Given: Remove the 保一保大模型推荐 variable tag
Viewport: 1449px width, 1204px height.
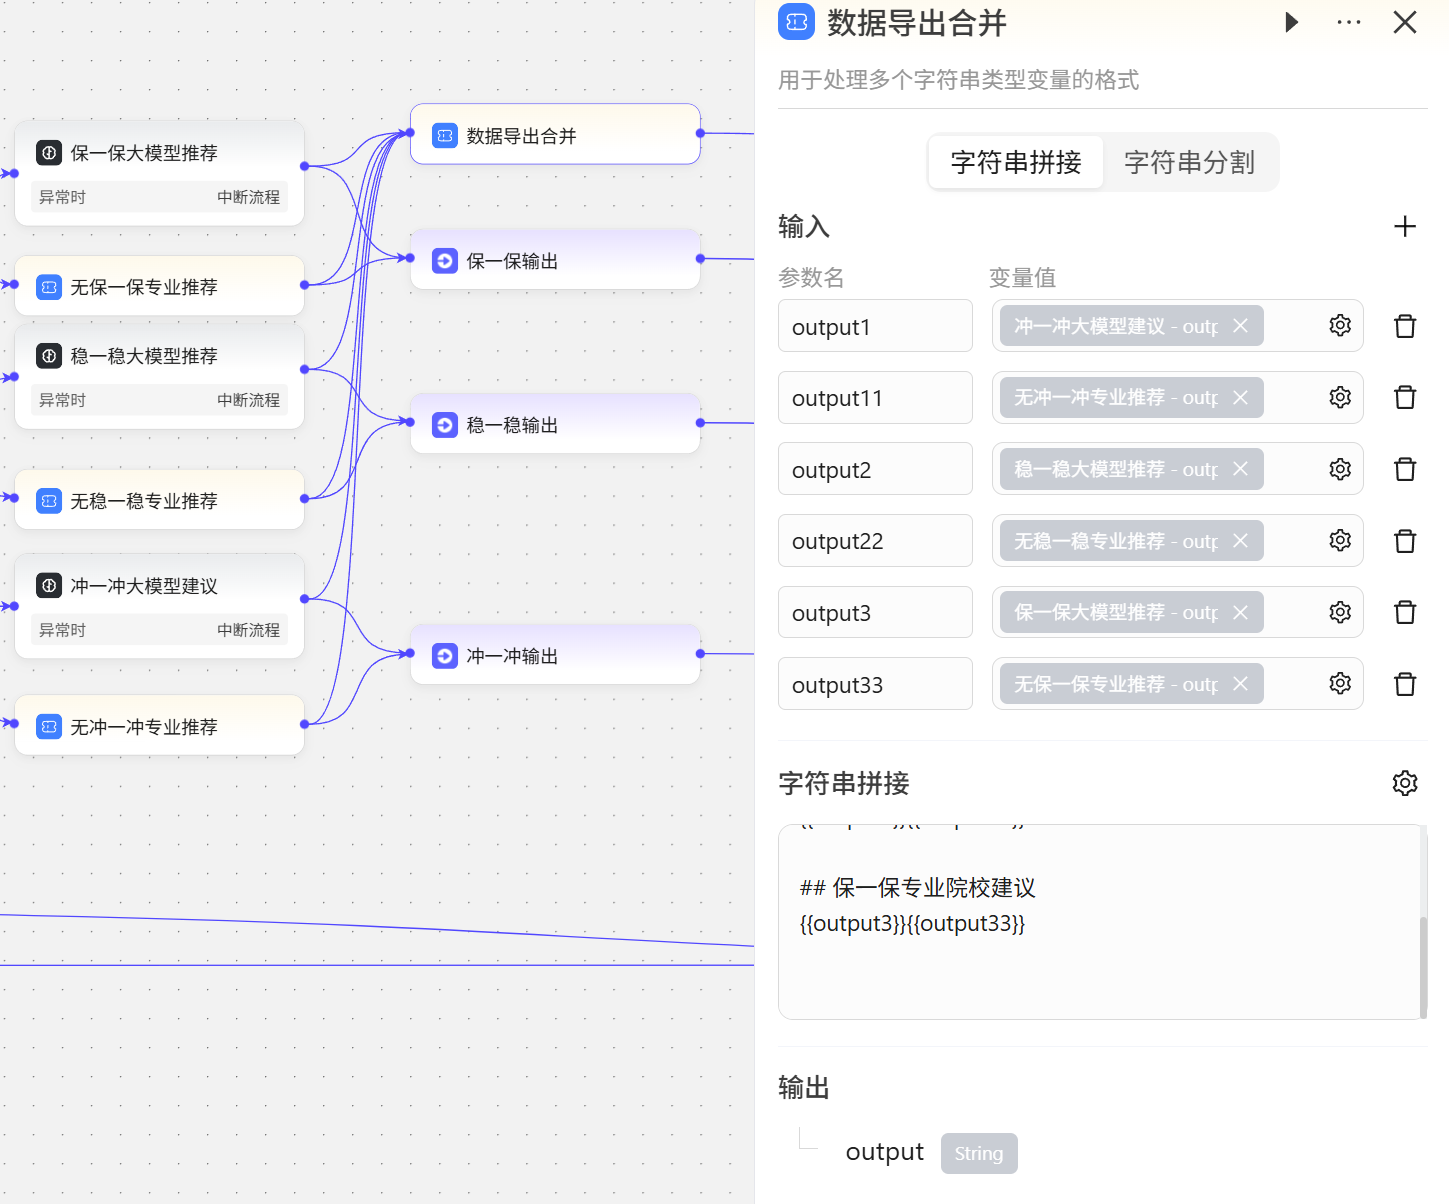Looking at the screenshot, I should 1240,612.
